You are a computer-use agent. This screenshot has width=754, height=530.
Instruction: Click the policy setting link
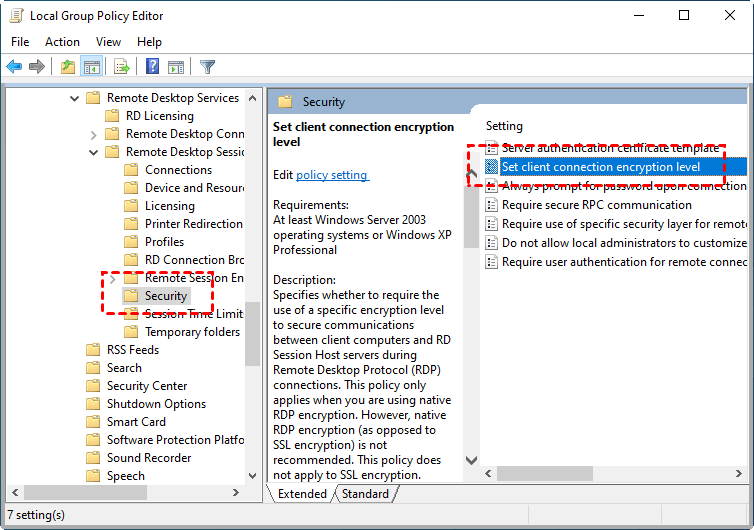(332, 175)
